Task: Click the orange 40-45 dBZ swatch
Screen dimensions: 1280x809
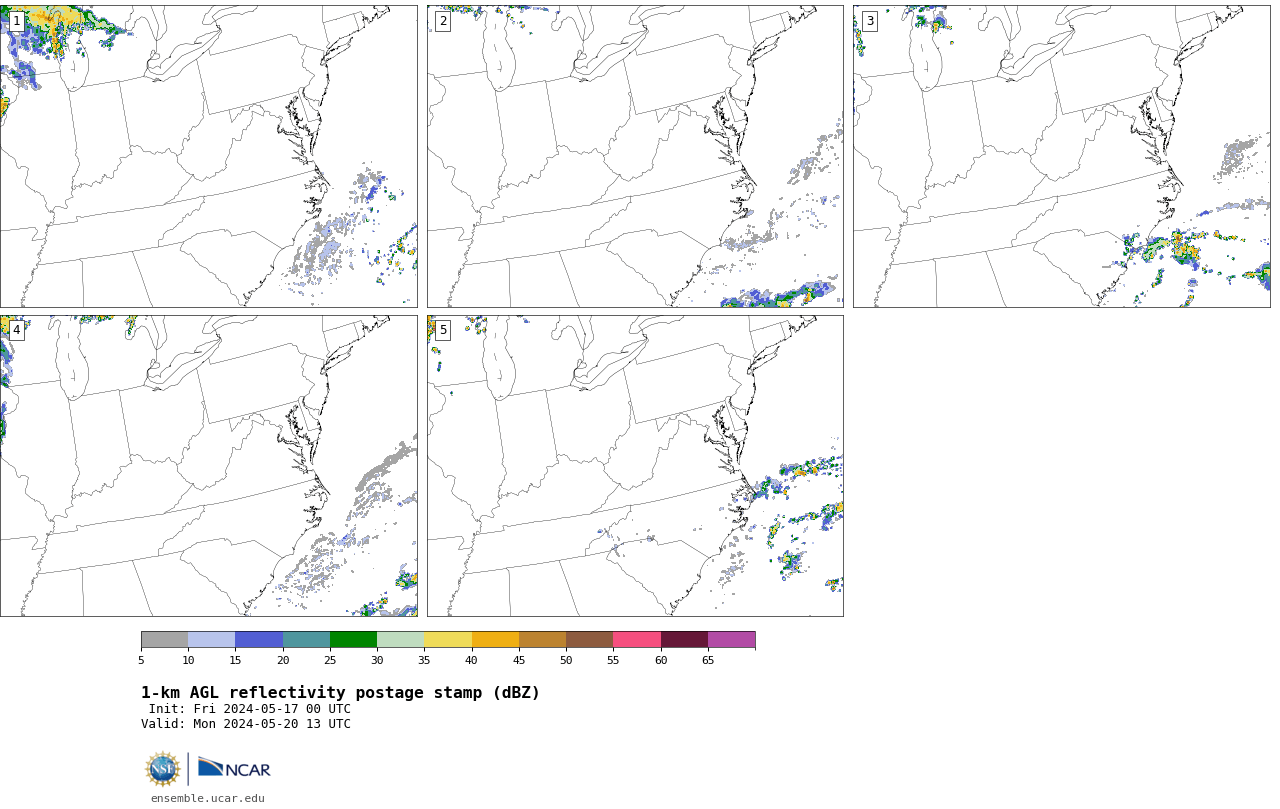Action: [x=495, y=640]
